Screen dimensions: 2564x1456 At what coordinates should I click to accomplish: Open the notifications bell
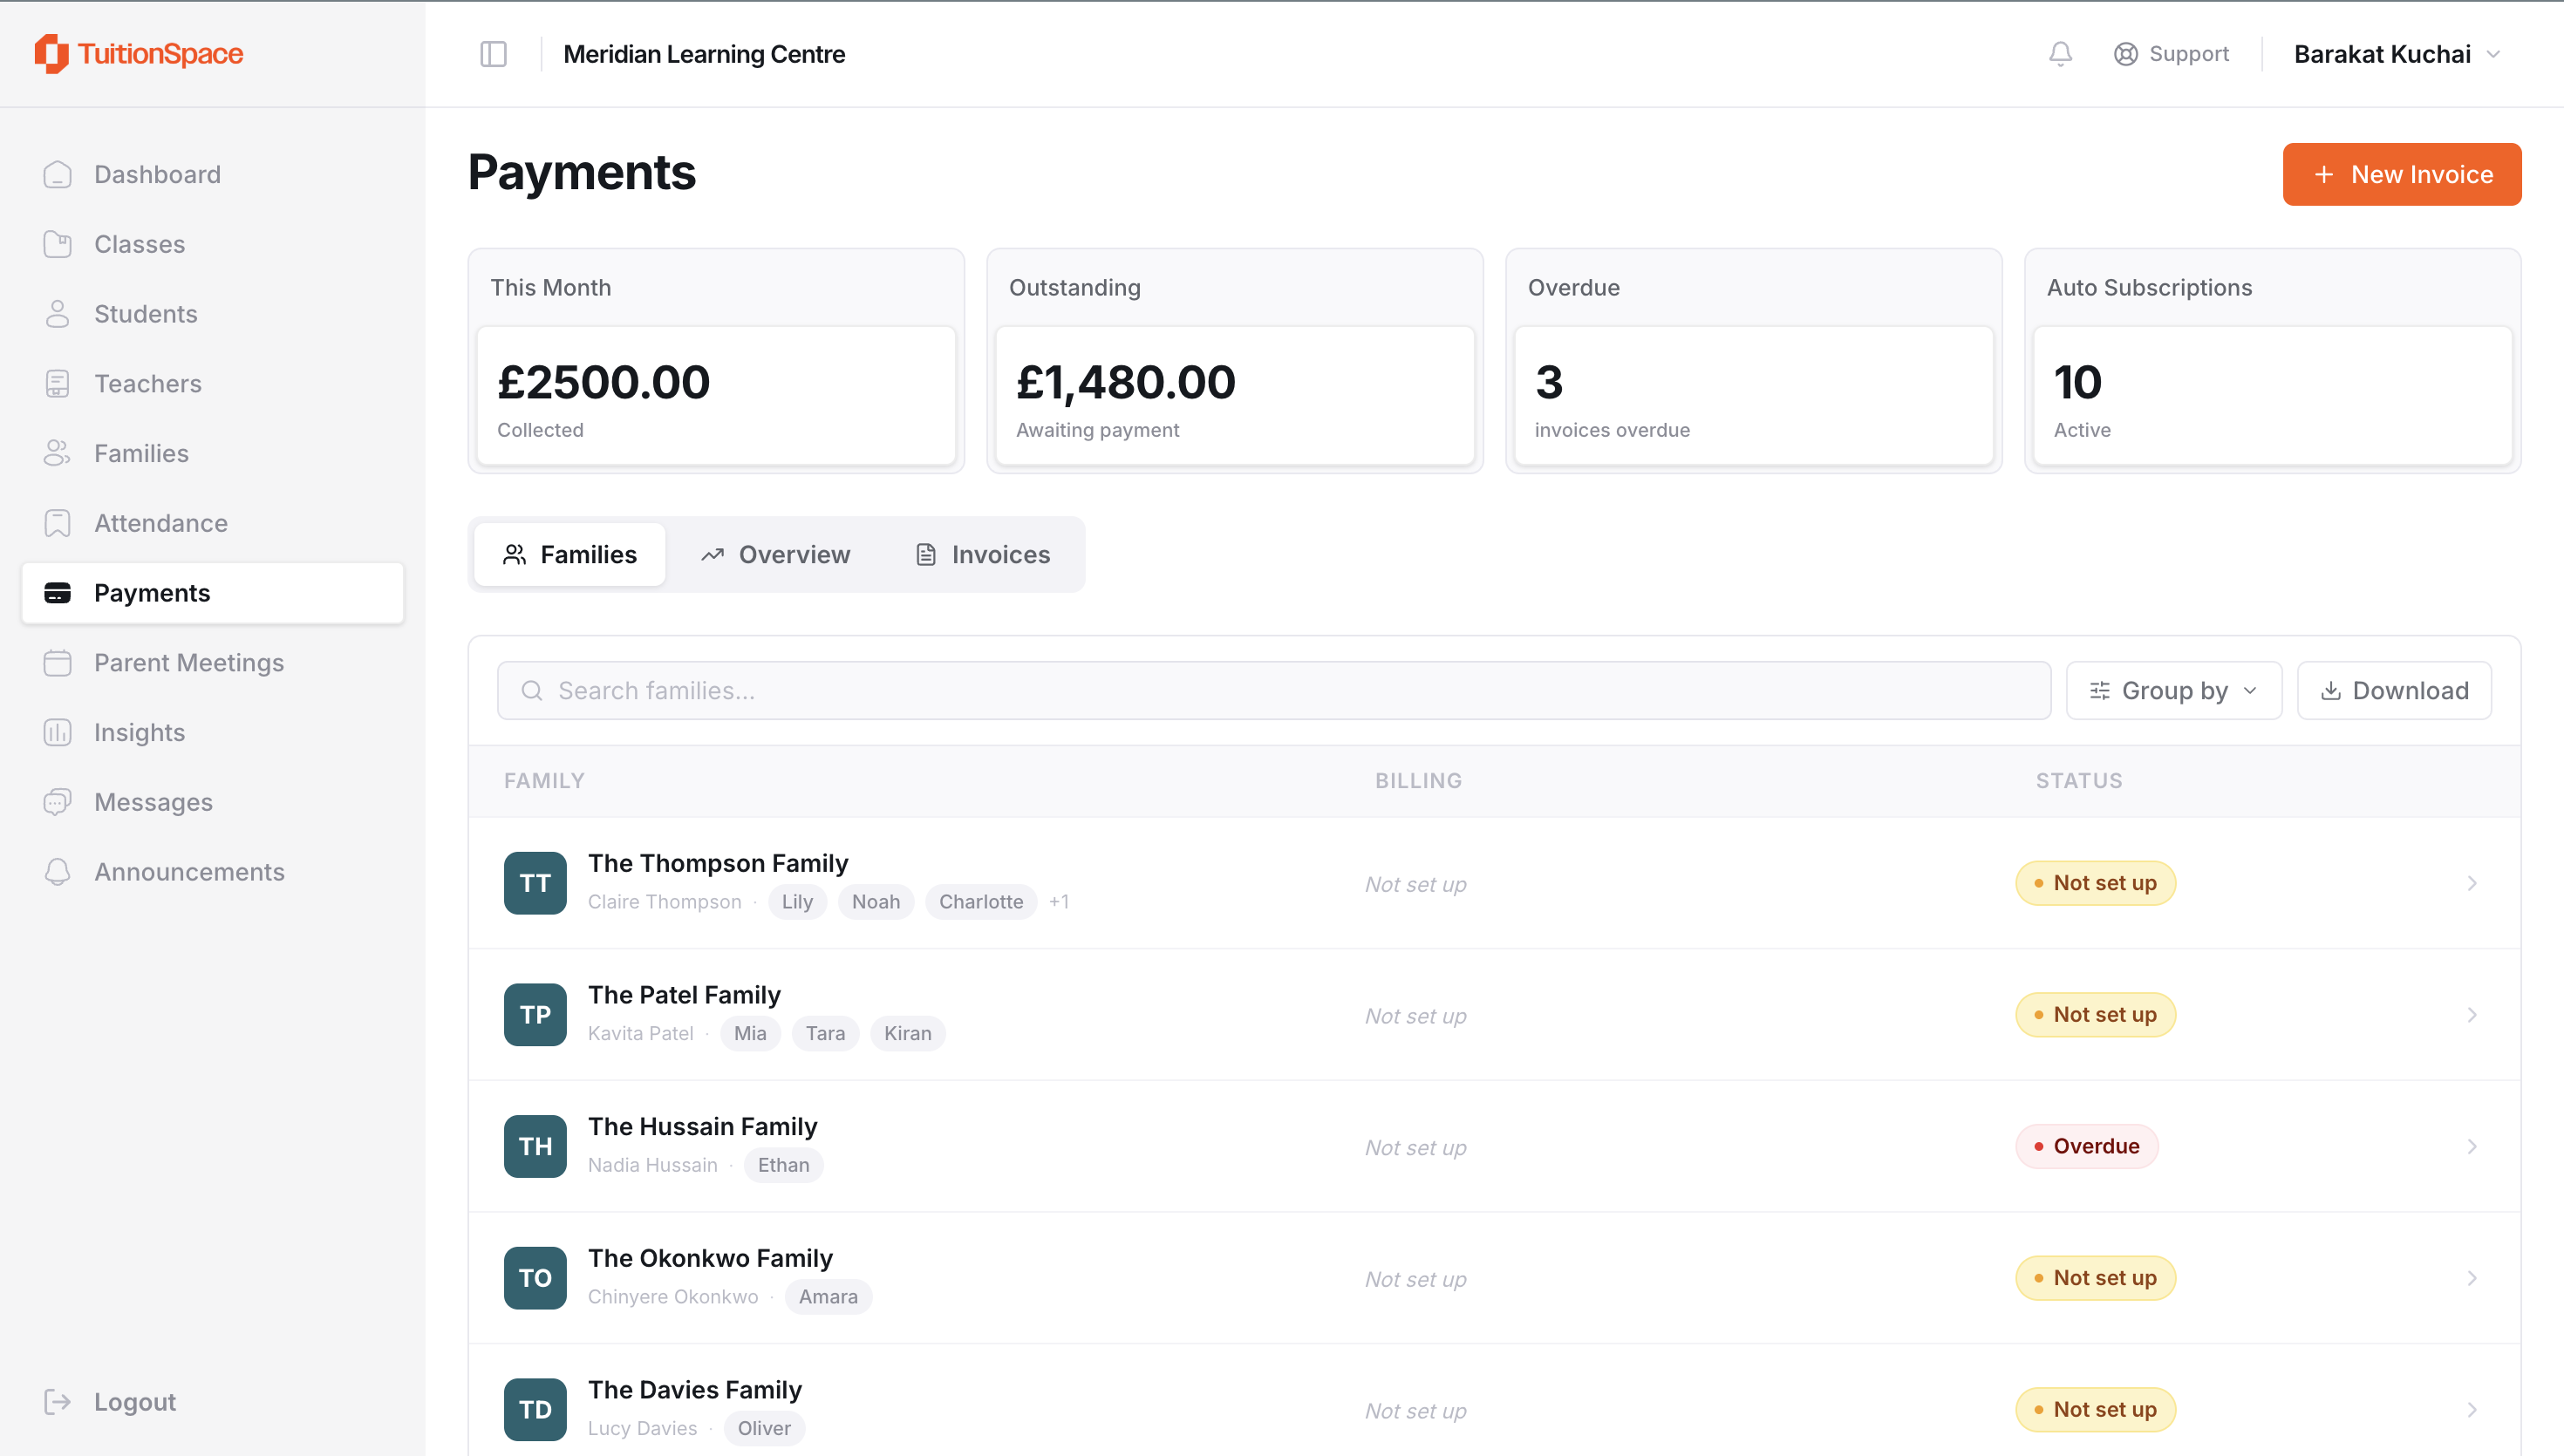[x=2060, y=54]
